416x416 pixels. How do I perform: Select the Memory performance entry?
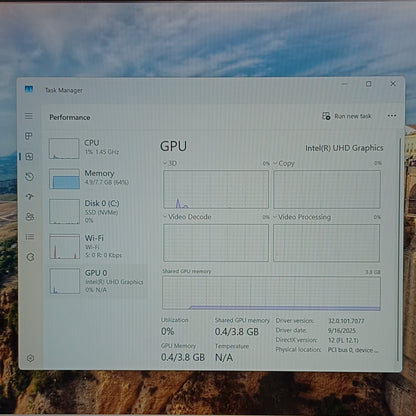click(98, 178)
